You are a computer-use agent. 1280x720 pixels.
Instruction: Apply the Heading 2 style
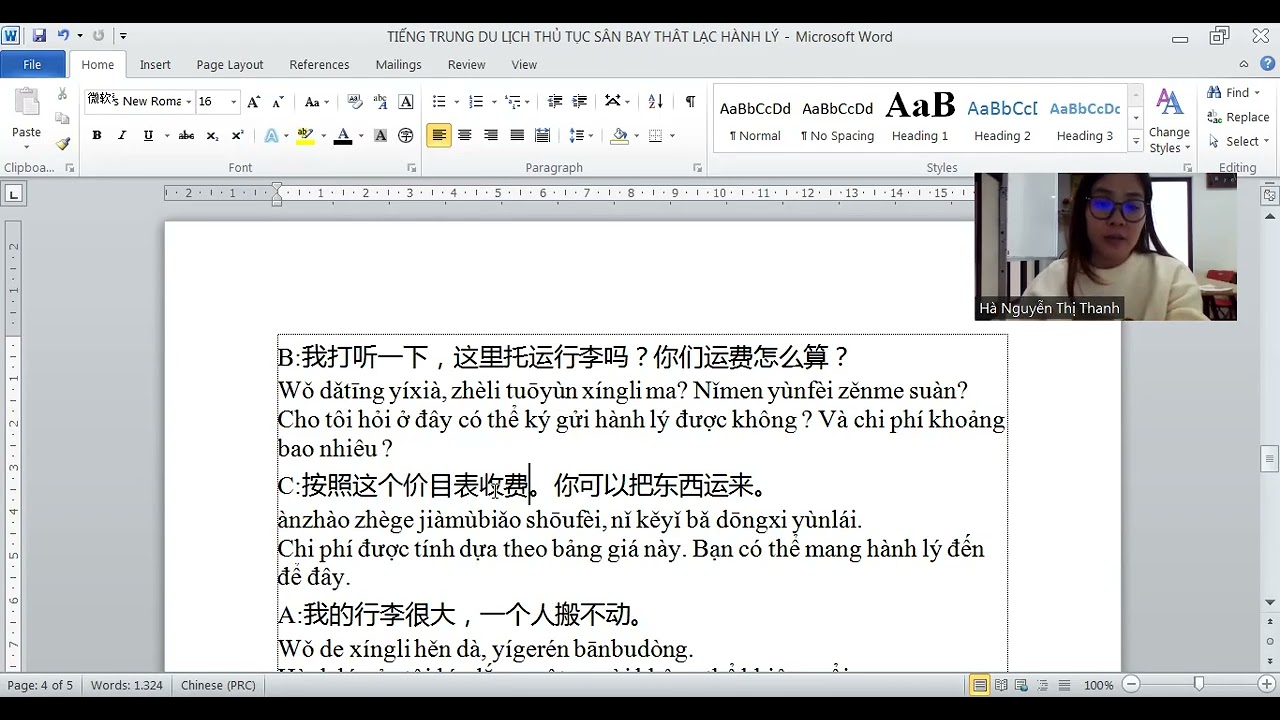click(x=1002, y=120)
